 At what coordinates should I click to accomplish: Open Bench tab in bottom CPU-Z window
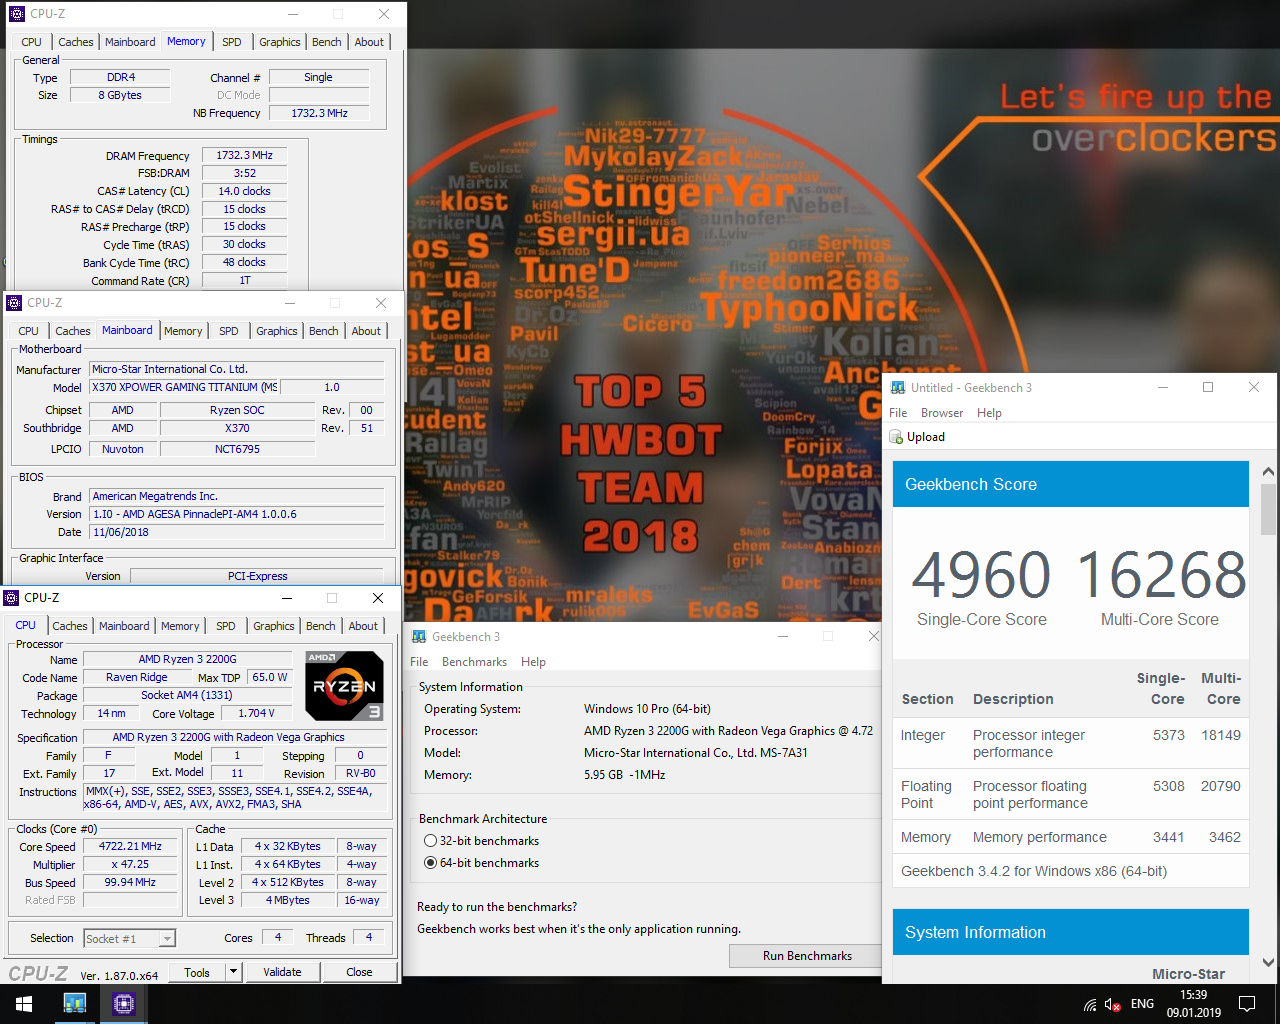[x=321, y=626]
